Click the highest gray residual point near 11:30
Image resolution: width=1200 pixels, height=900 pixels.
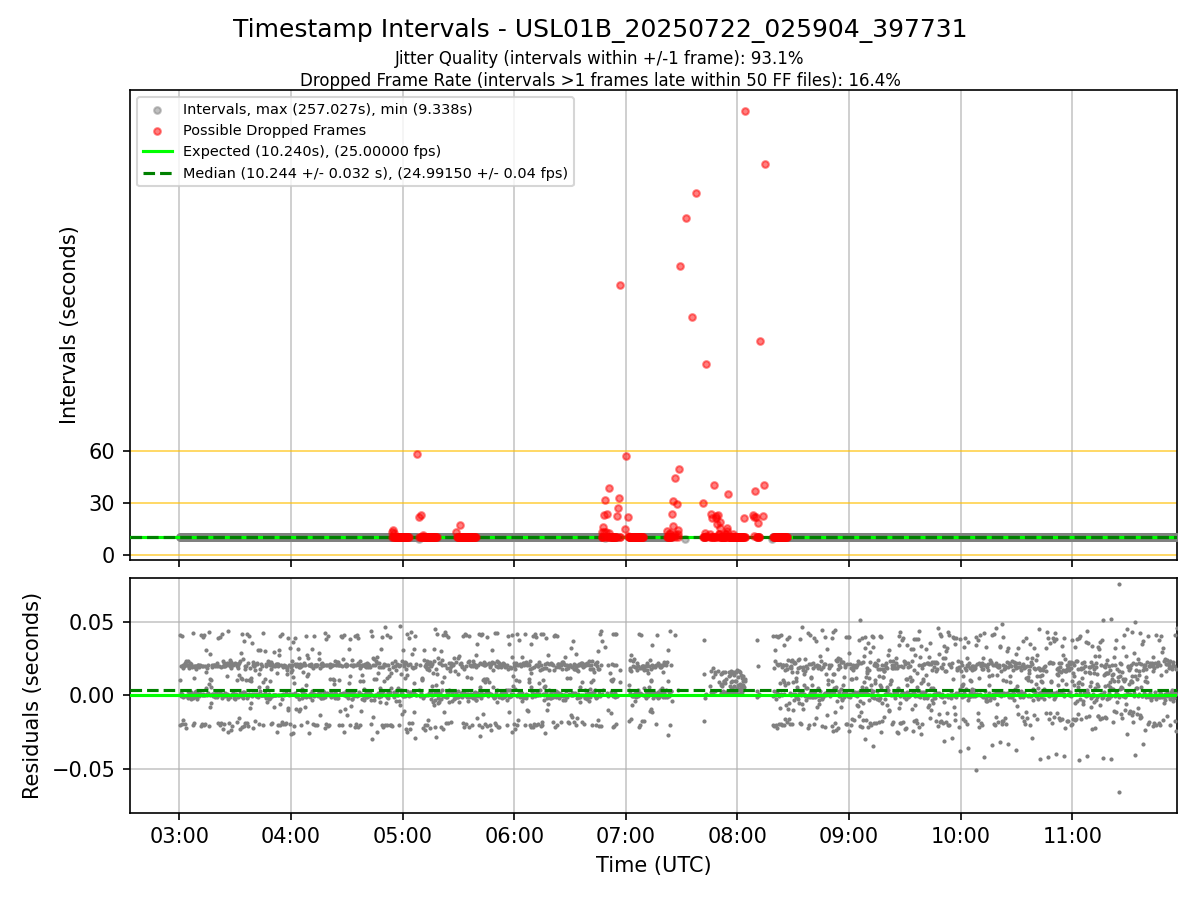pos(1119,584)
